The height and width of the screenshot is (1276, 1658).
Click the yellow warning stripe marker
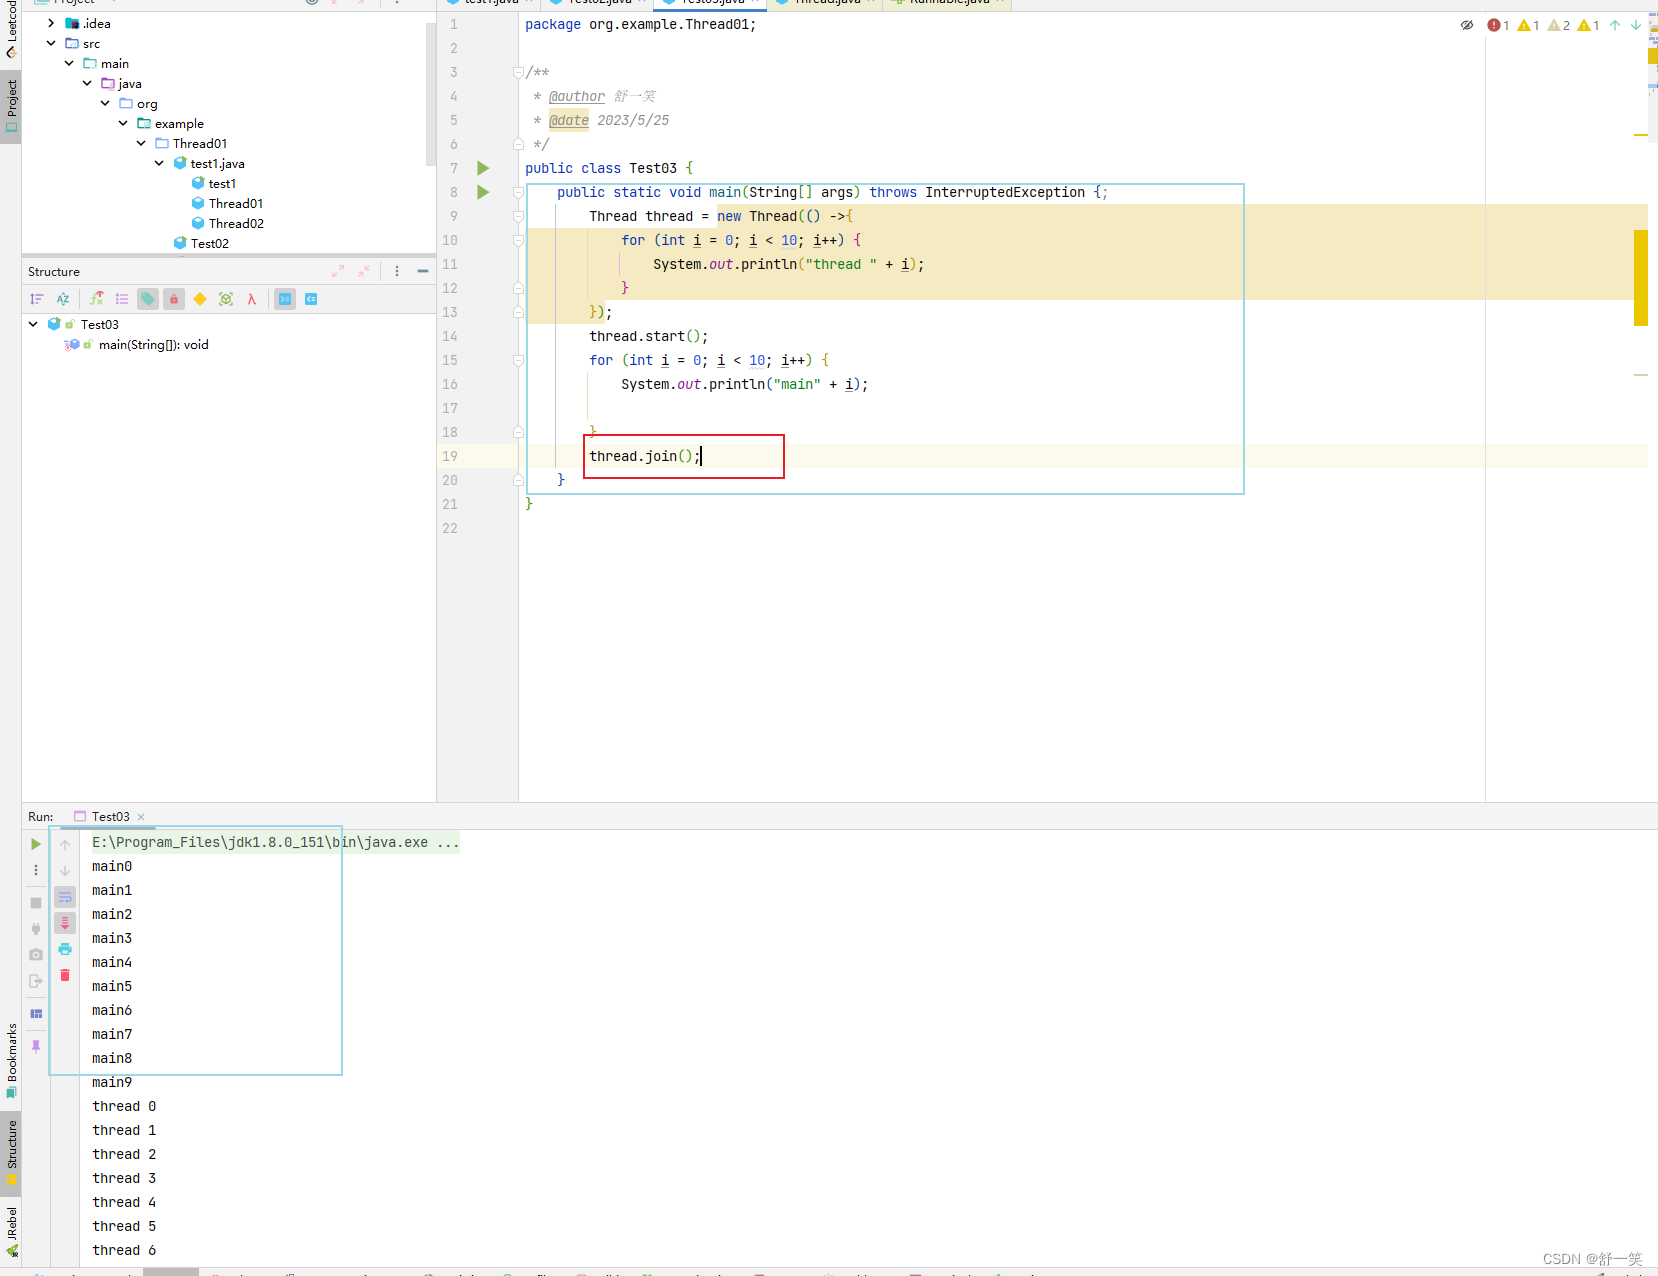tap(1640, 277)
